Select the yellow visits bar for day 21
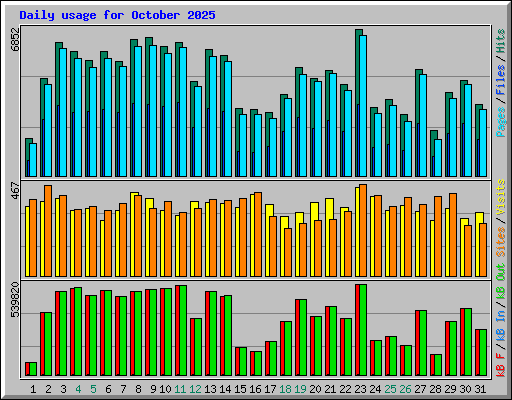 click(328, 237)
